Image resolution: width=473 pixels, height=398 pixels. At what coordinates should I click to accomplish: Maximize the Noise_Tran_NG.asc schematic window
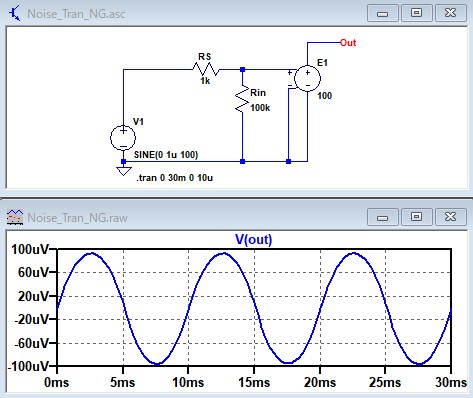(x=416, y=13)
